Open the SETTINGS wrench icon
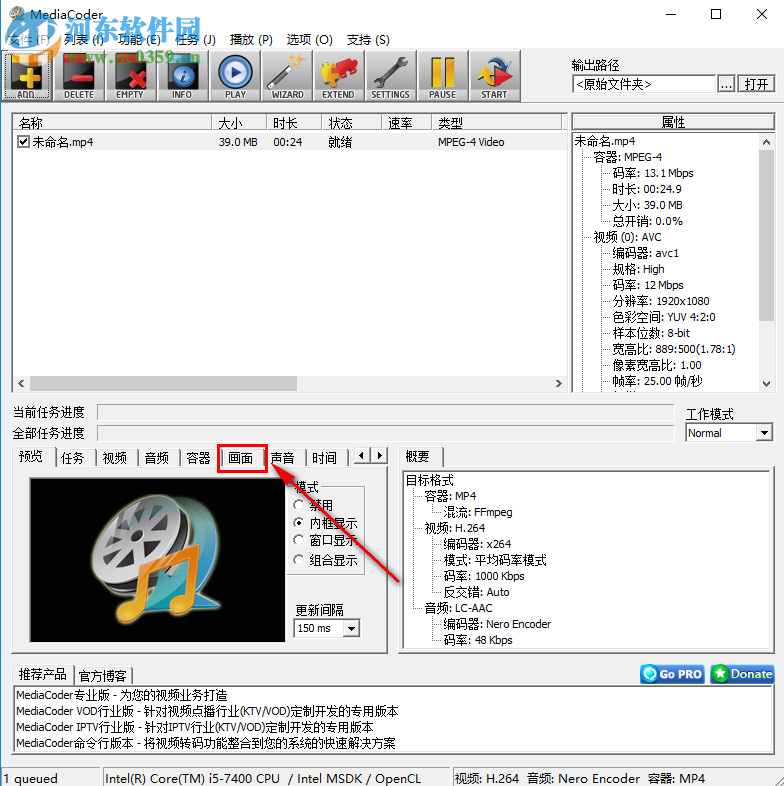Image resolution: width=784 pixels, height=786 pixels. pos(390,76)
